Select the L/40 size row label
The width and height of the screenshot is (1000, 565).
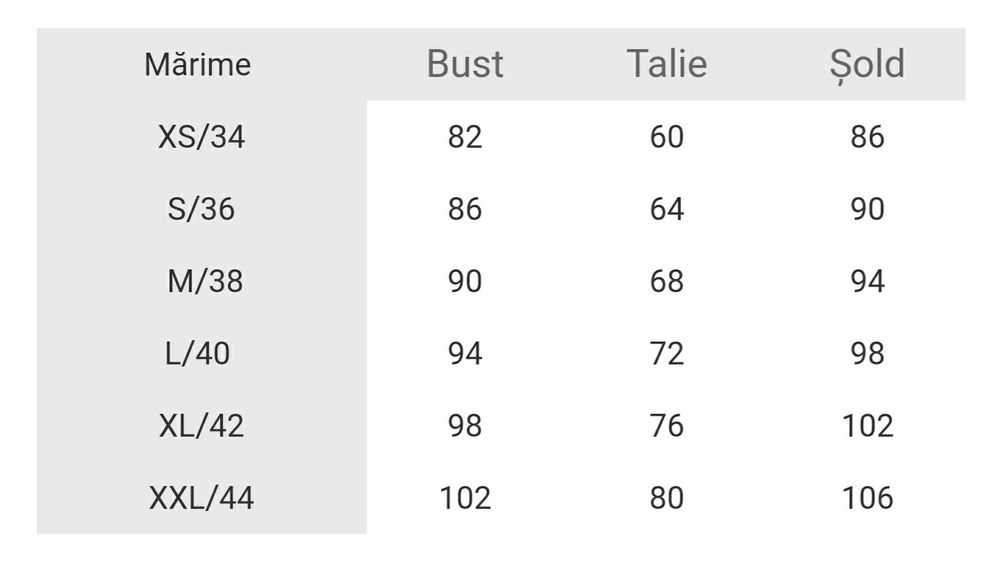(x=197, y=354)
